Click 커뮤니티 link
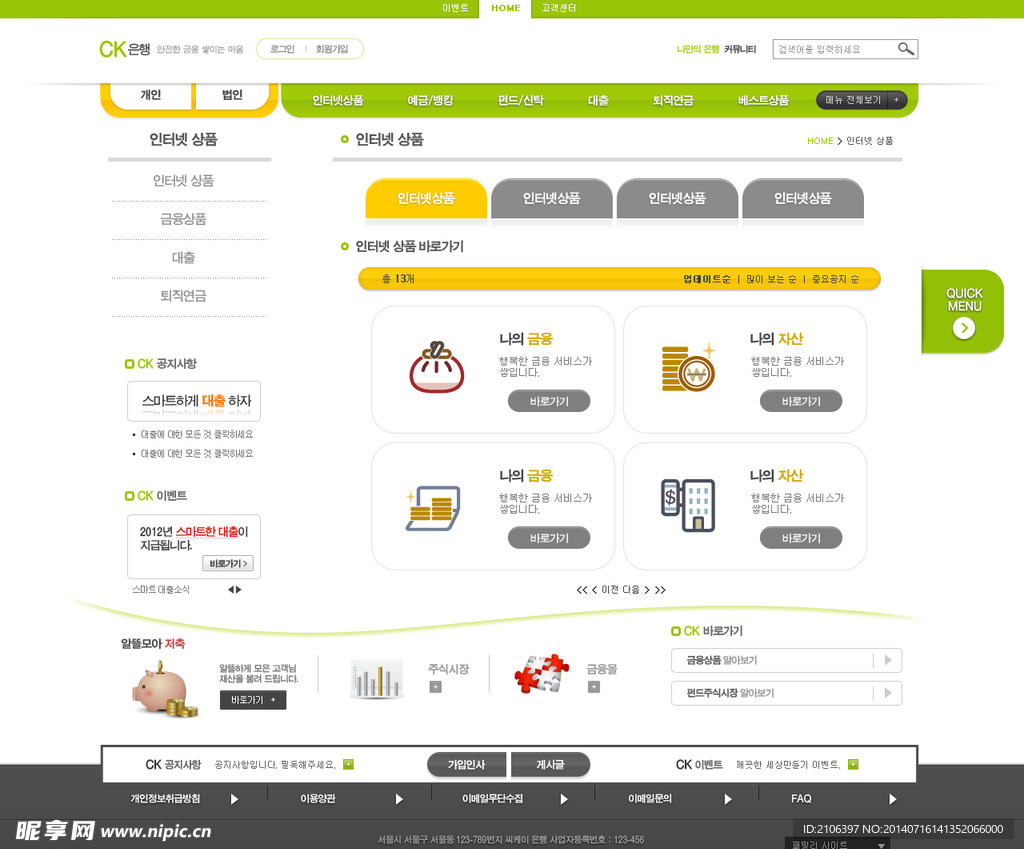The width and height of the screenshot is (1024, 849). [740, 49]
